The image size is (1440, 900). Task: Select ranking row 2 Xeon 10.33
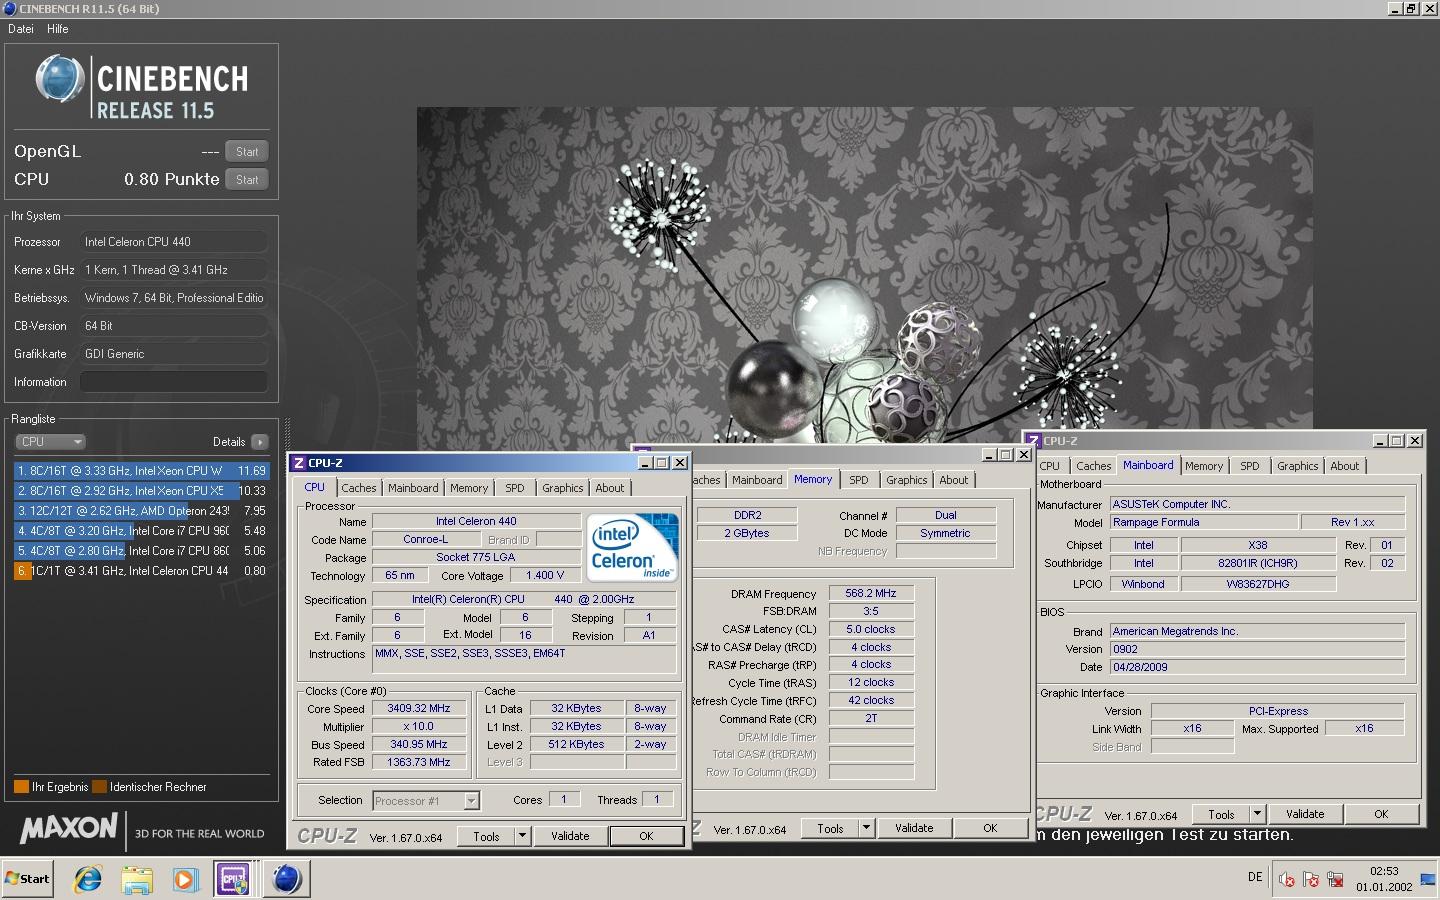pos(141,491)
